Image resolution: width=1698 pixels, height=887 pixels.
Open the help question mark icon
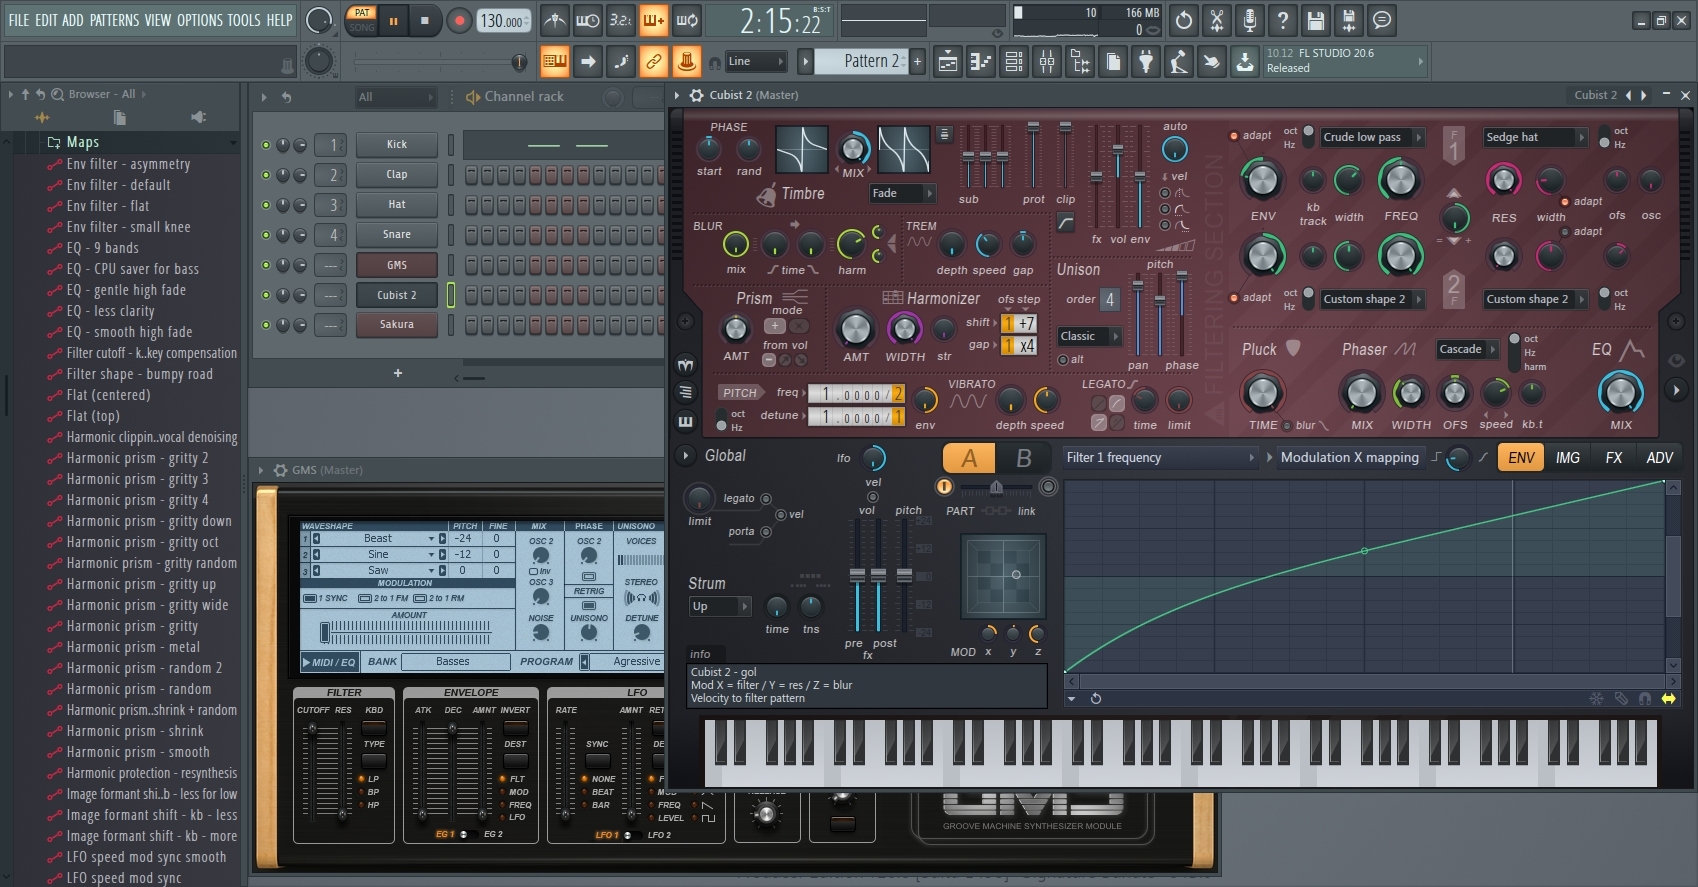coord(1283,20)
